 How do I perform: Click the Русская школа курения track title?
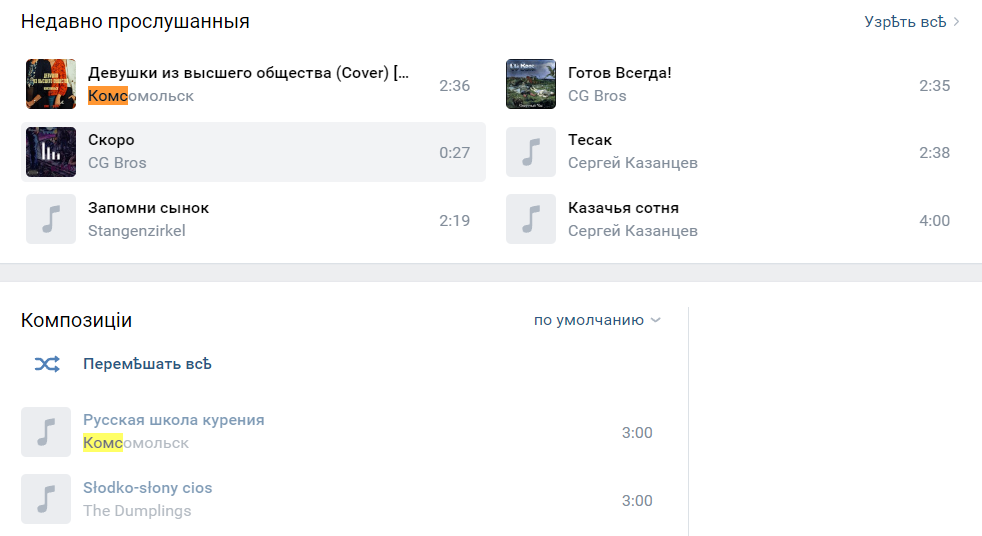(x=174, y=420)
